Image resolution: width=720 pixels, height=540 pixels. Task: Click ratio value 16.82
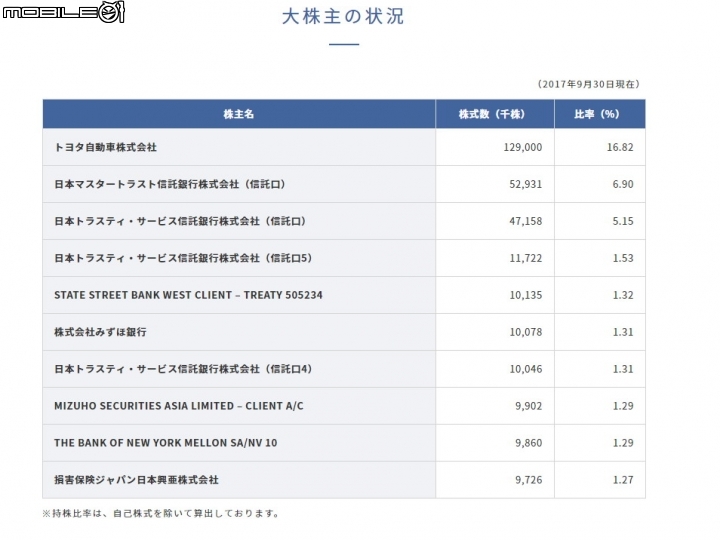click(620, 147)
